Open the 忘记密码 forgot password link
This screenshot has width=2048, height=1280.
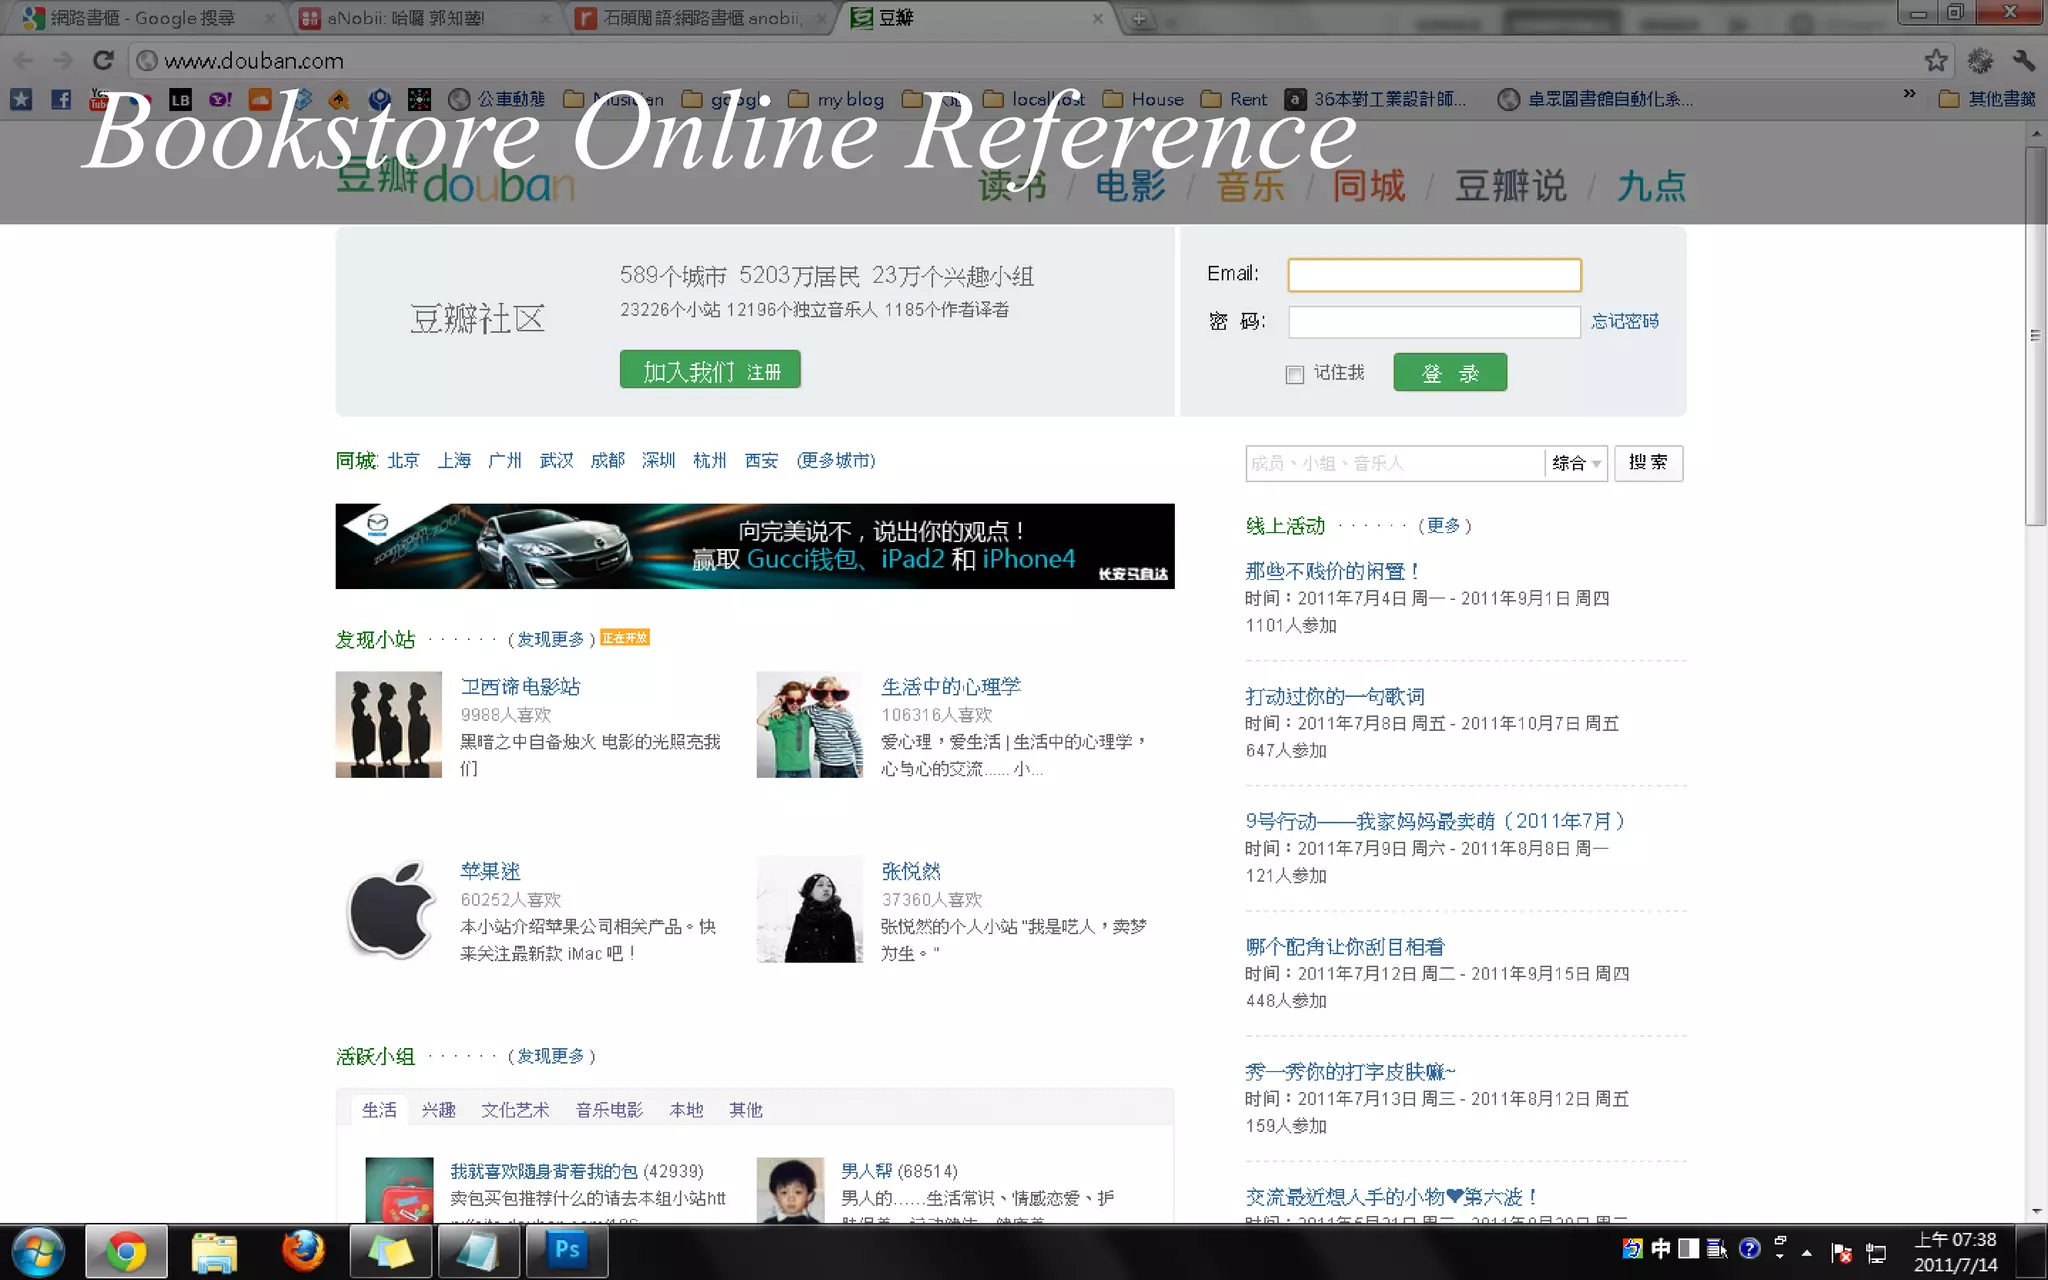click(x=1625, y=321)
